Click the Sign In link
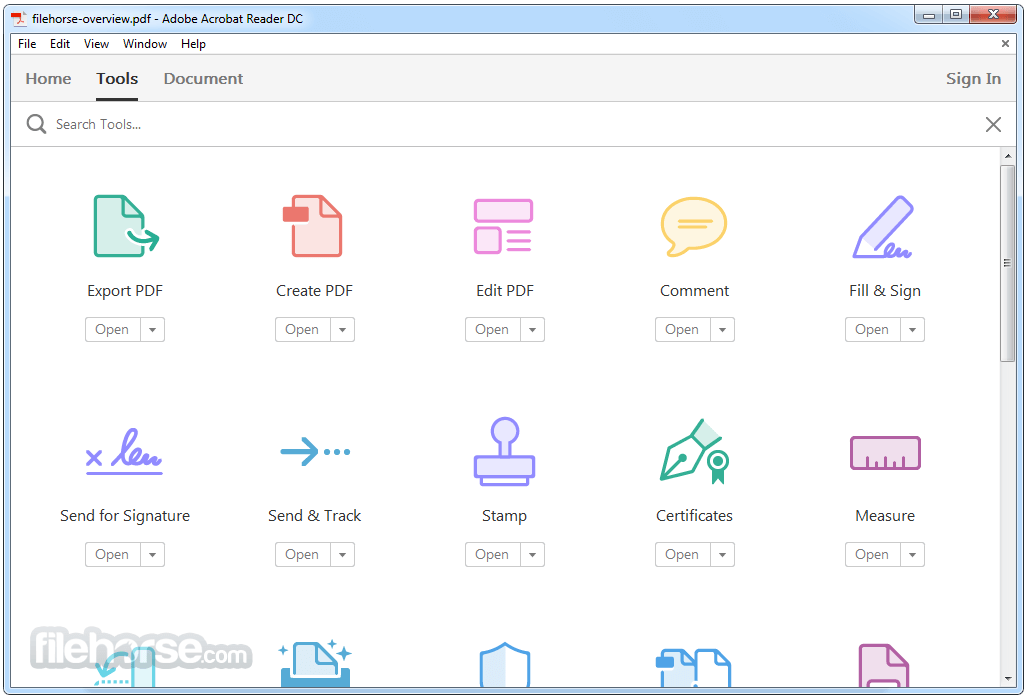Image resolution: width=1028 pixels, height=699 pixels. click(973, 78)
